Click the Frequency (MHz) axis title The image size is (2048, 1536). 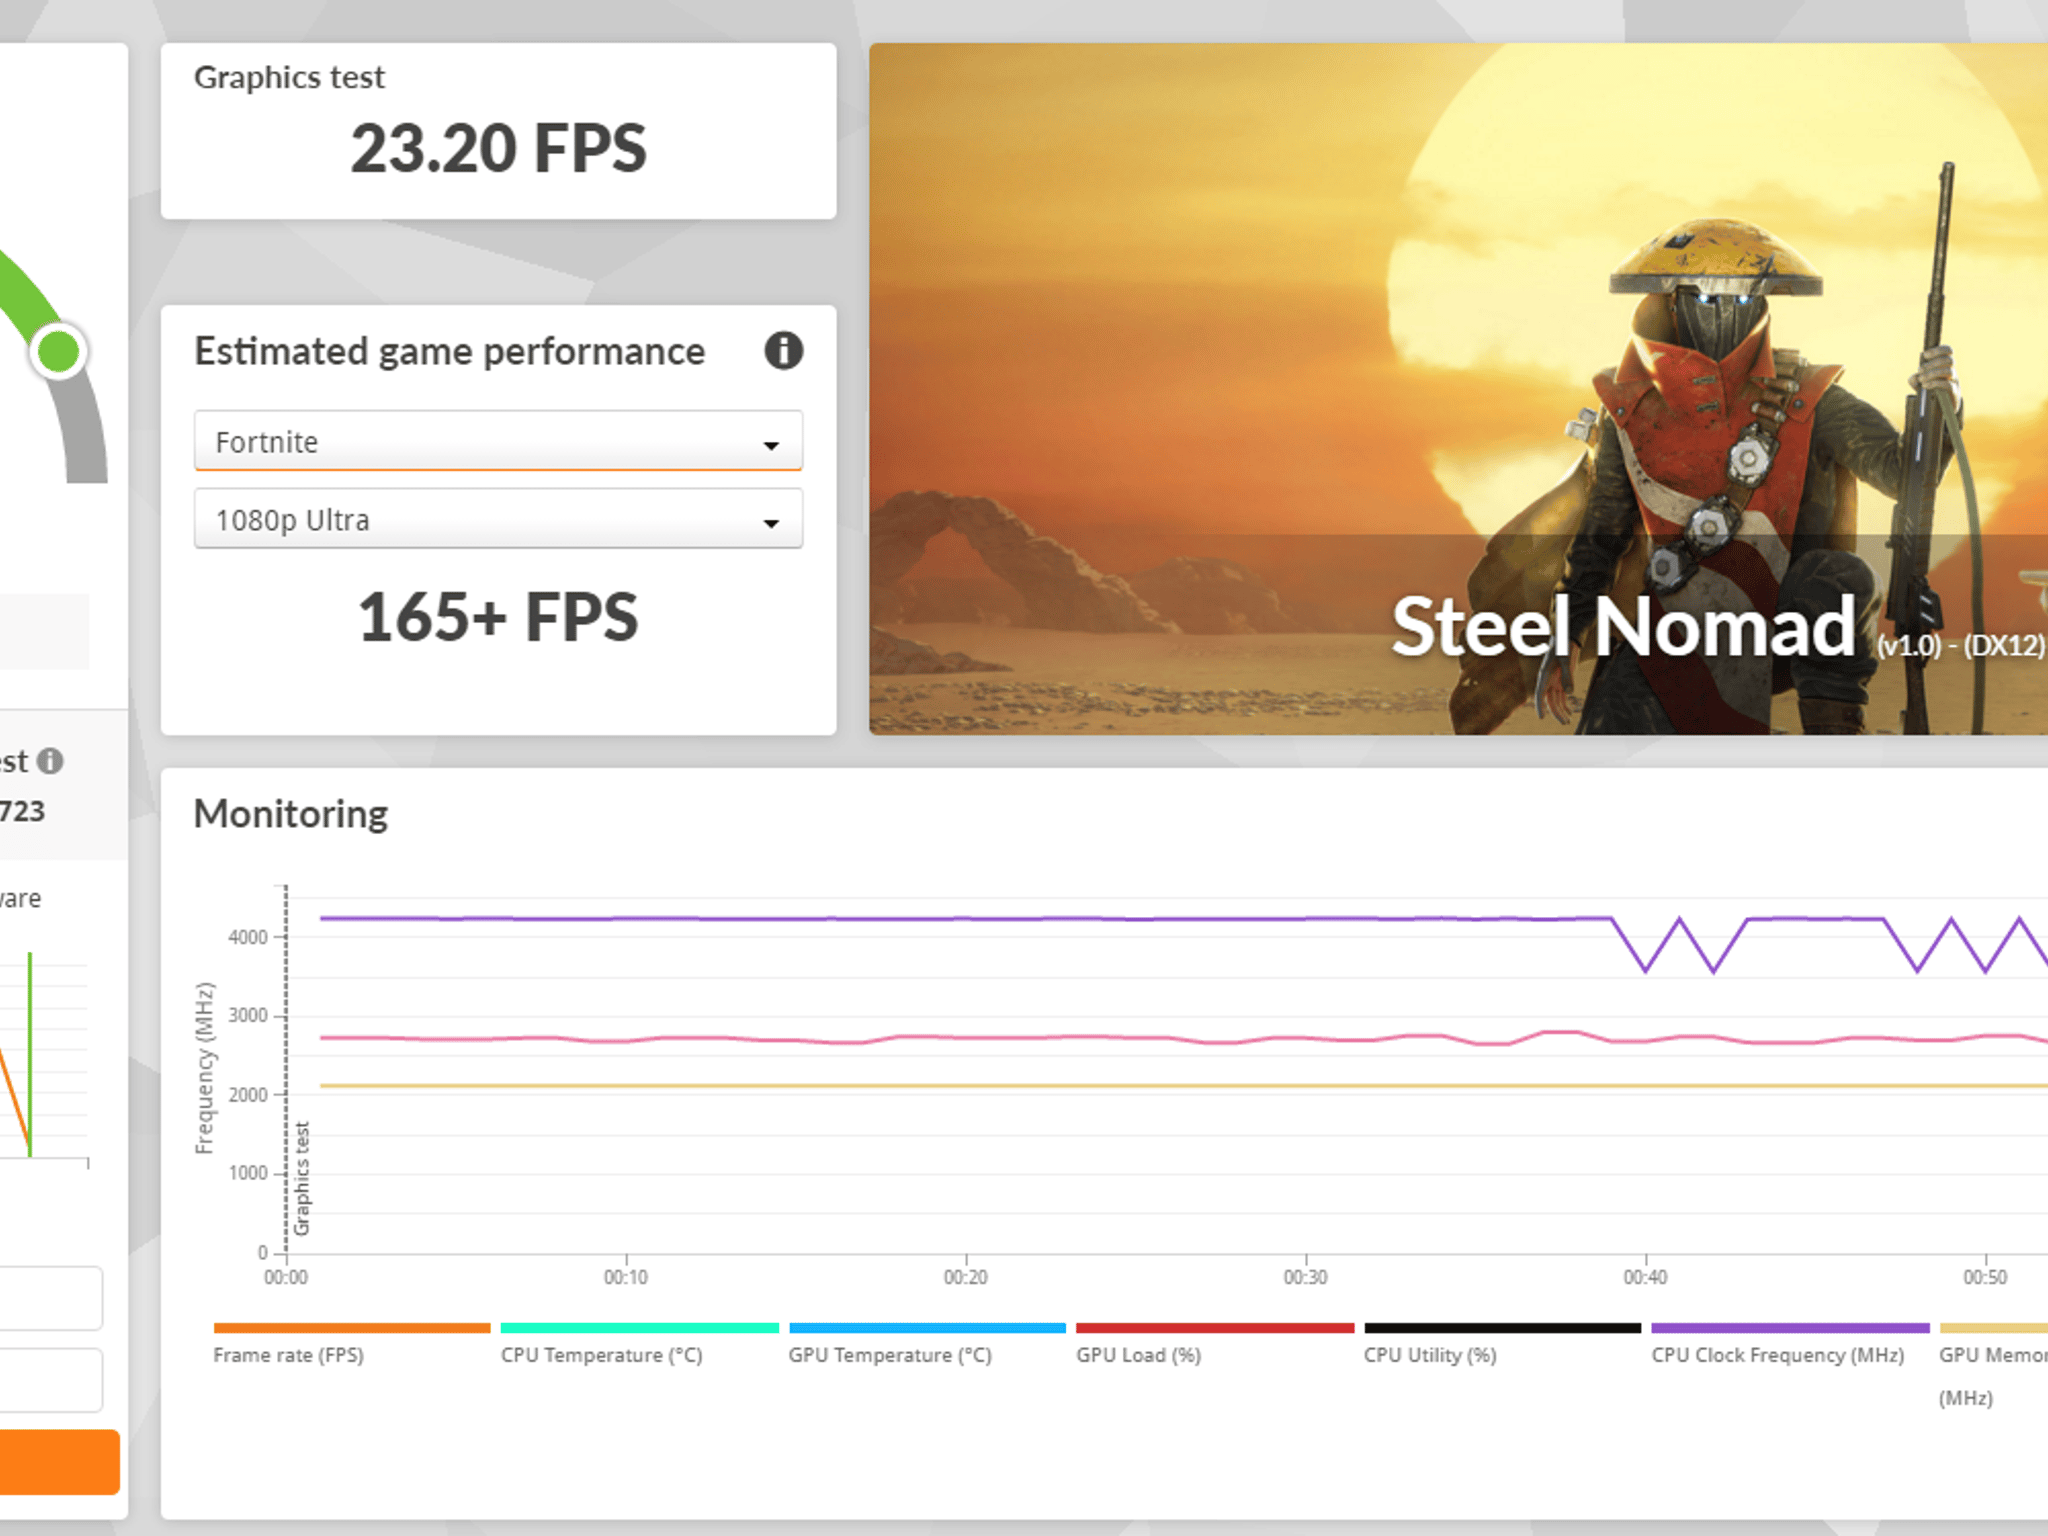(x=204, y=1068)
